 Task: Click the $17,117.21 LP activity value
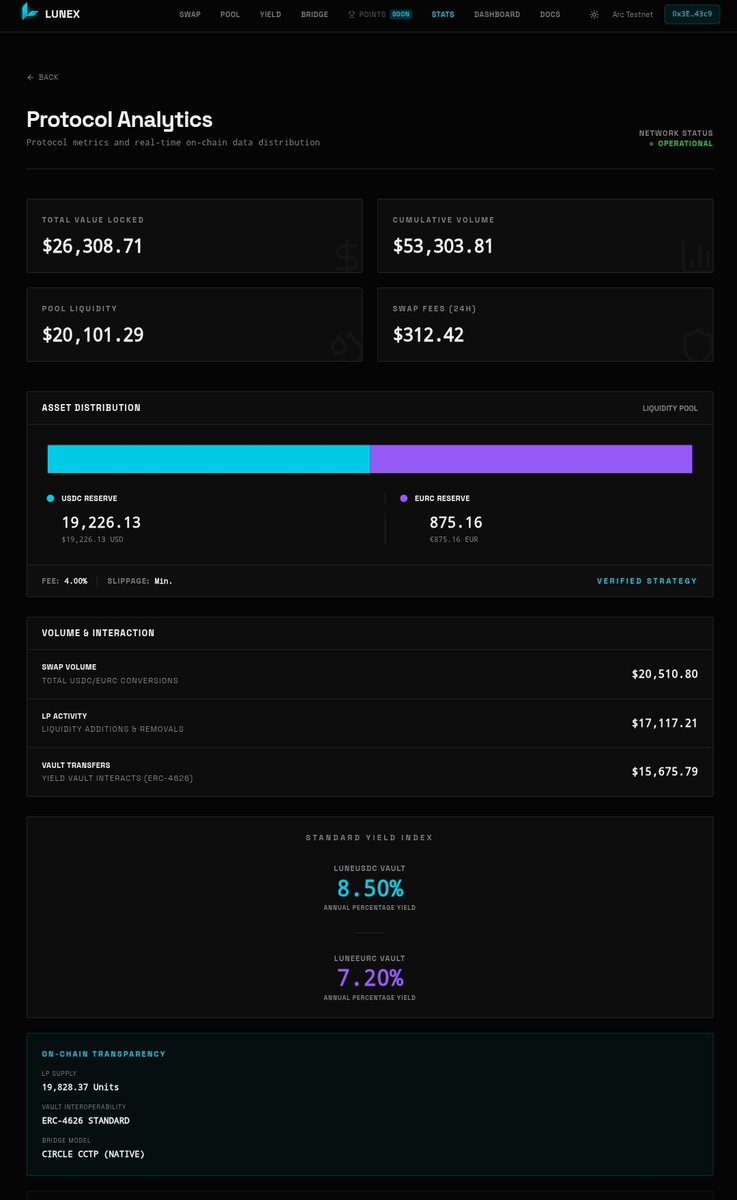click(x=665, y=723)
